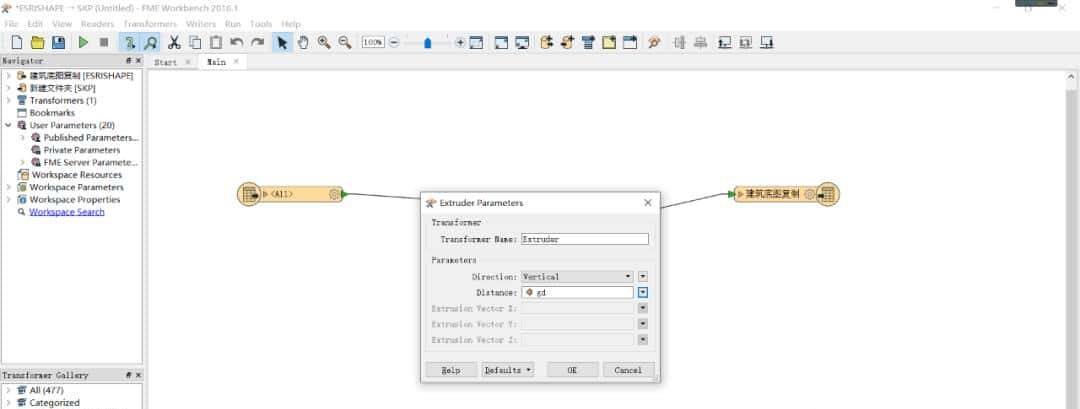Click Help in Extruder Parameters dialog
Screen dimensions: 1080x409
click(451, 370)
